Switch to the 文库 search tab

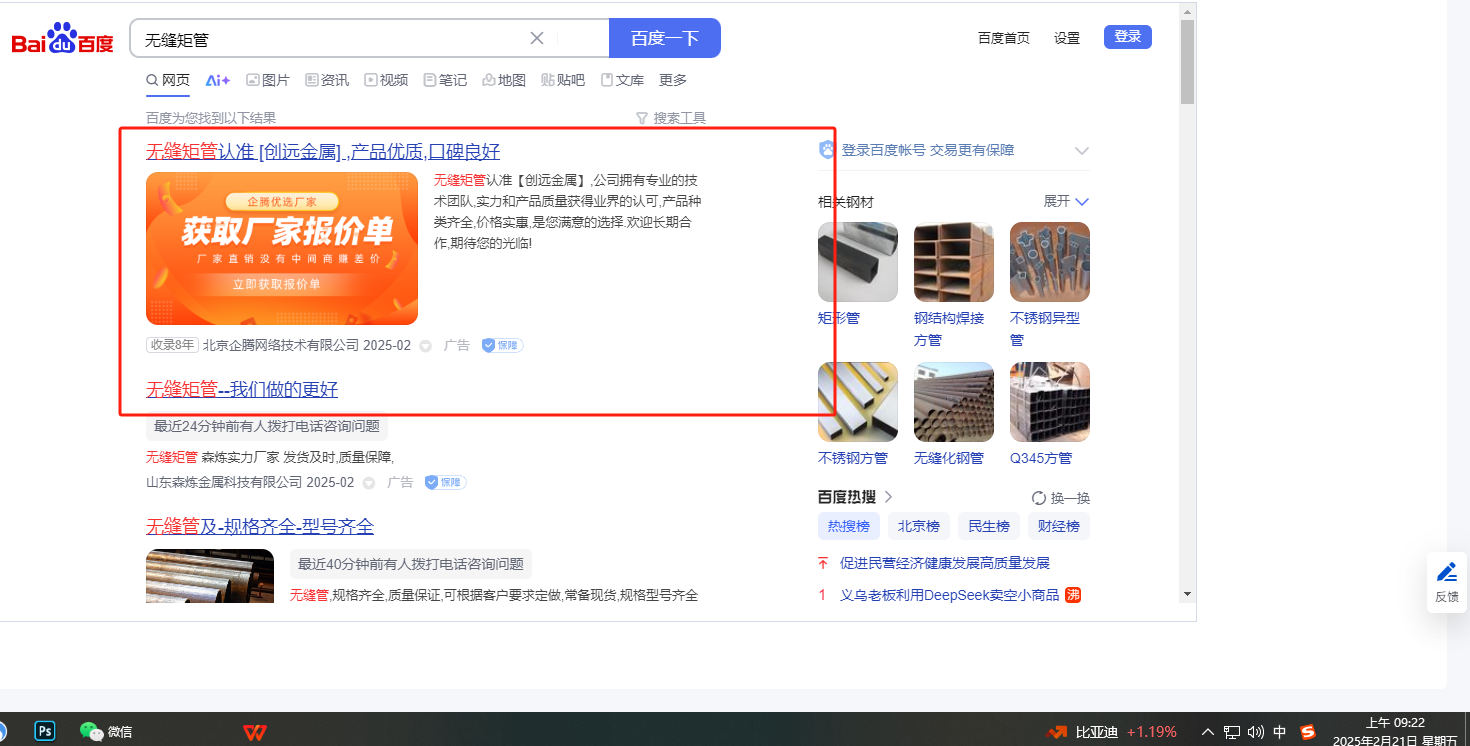(622, 80)
